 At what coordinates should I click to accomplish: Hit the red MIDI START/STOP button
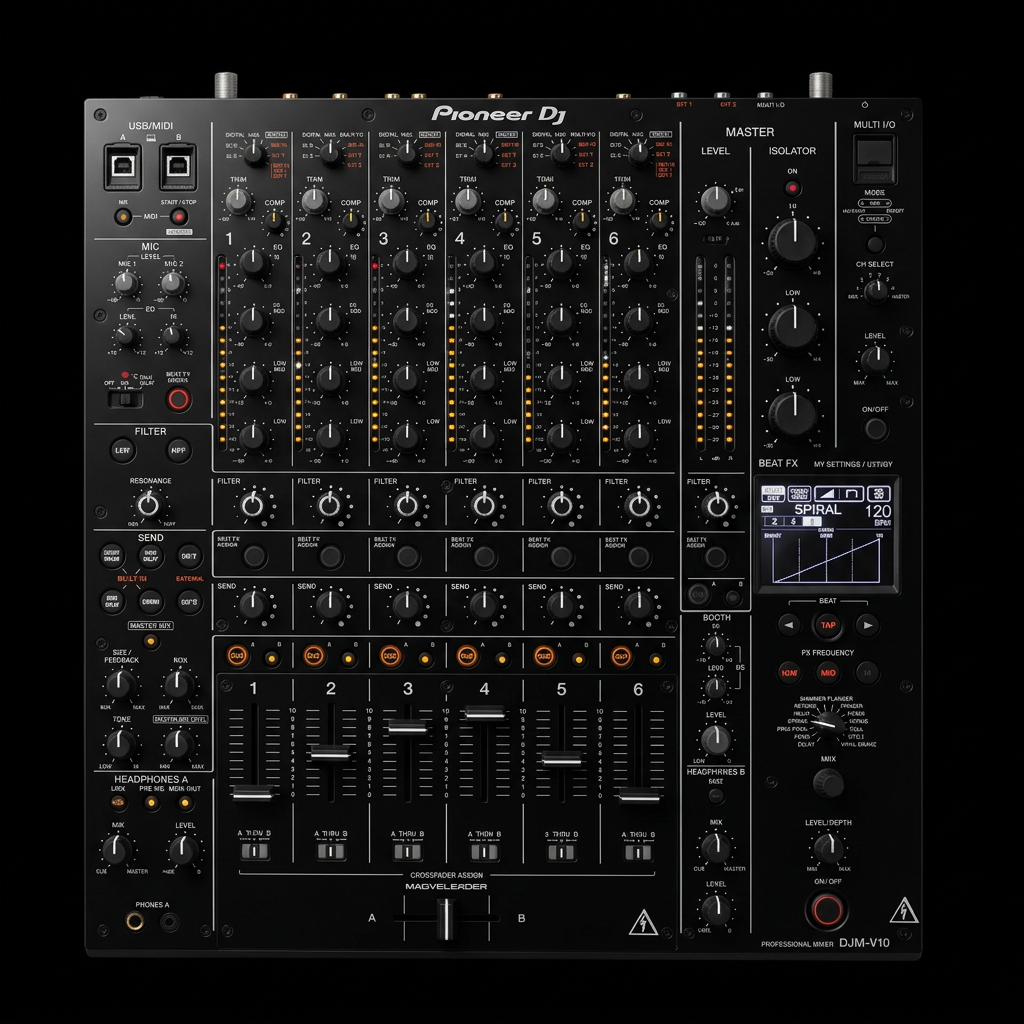pyautogui.click(x=178, y=216)
